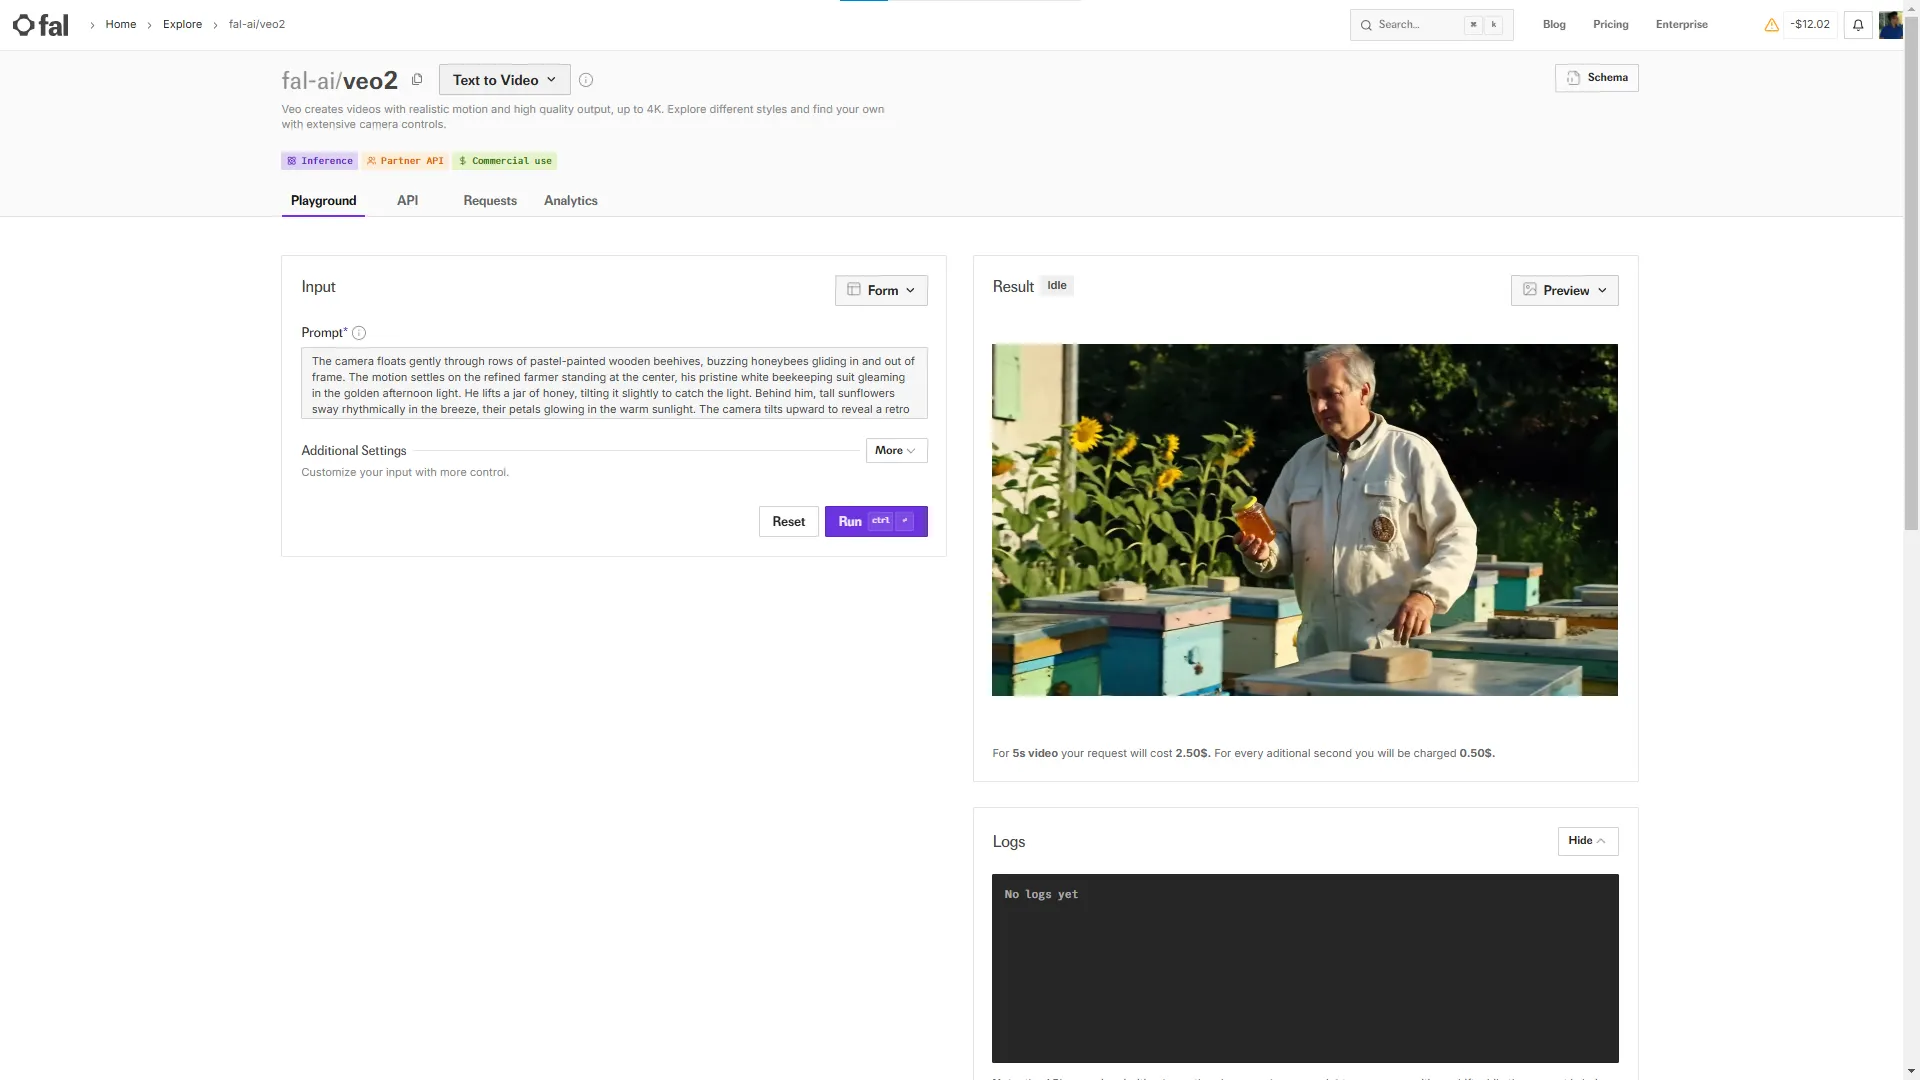This screenshot has height=1080, width=1920.
Task: Click balance warning triangle icon
Action: pyautogui.click(x=1771, y=25)
